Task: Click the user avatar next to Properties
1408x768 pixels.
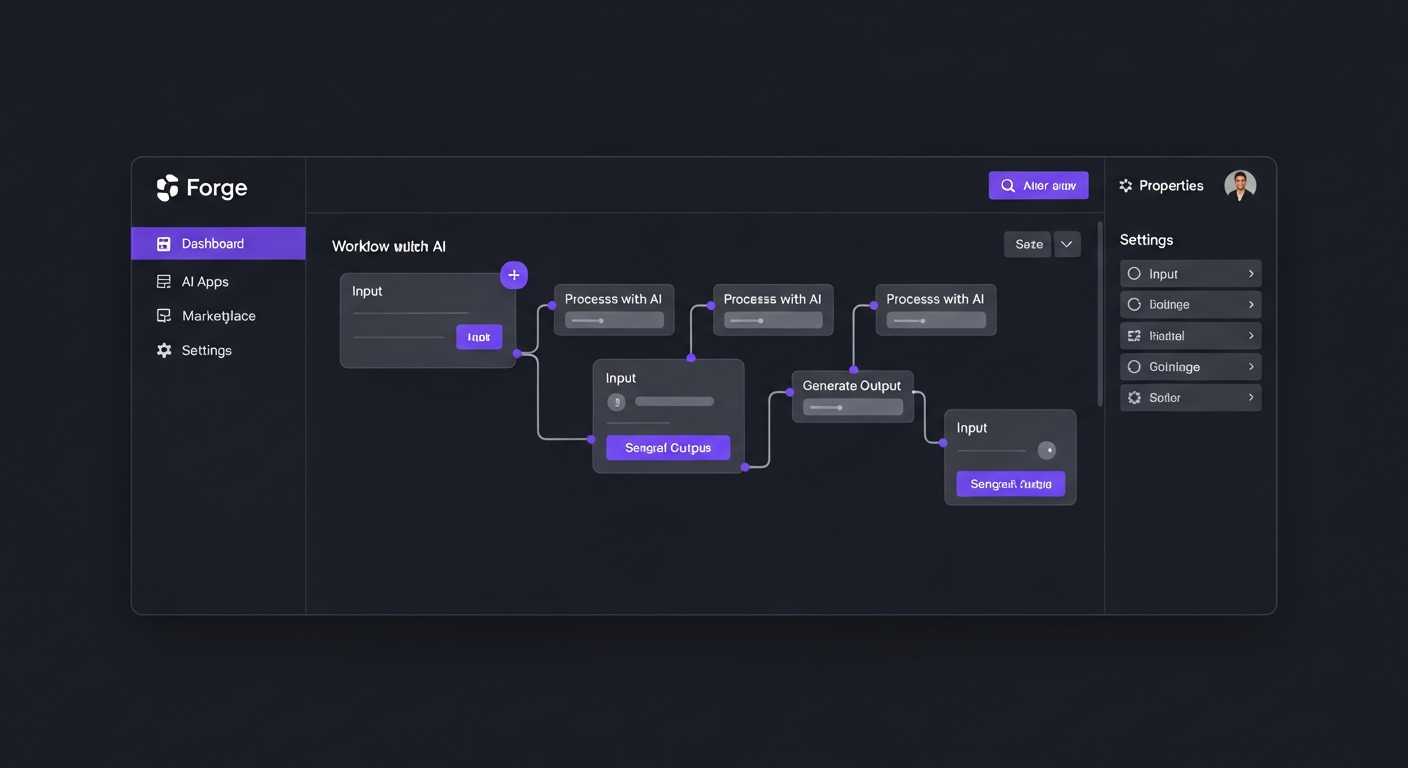Action: click(1240, 184)
